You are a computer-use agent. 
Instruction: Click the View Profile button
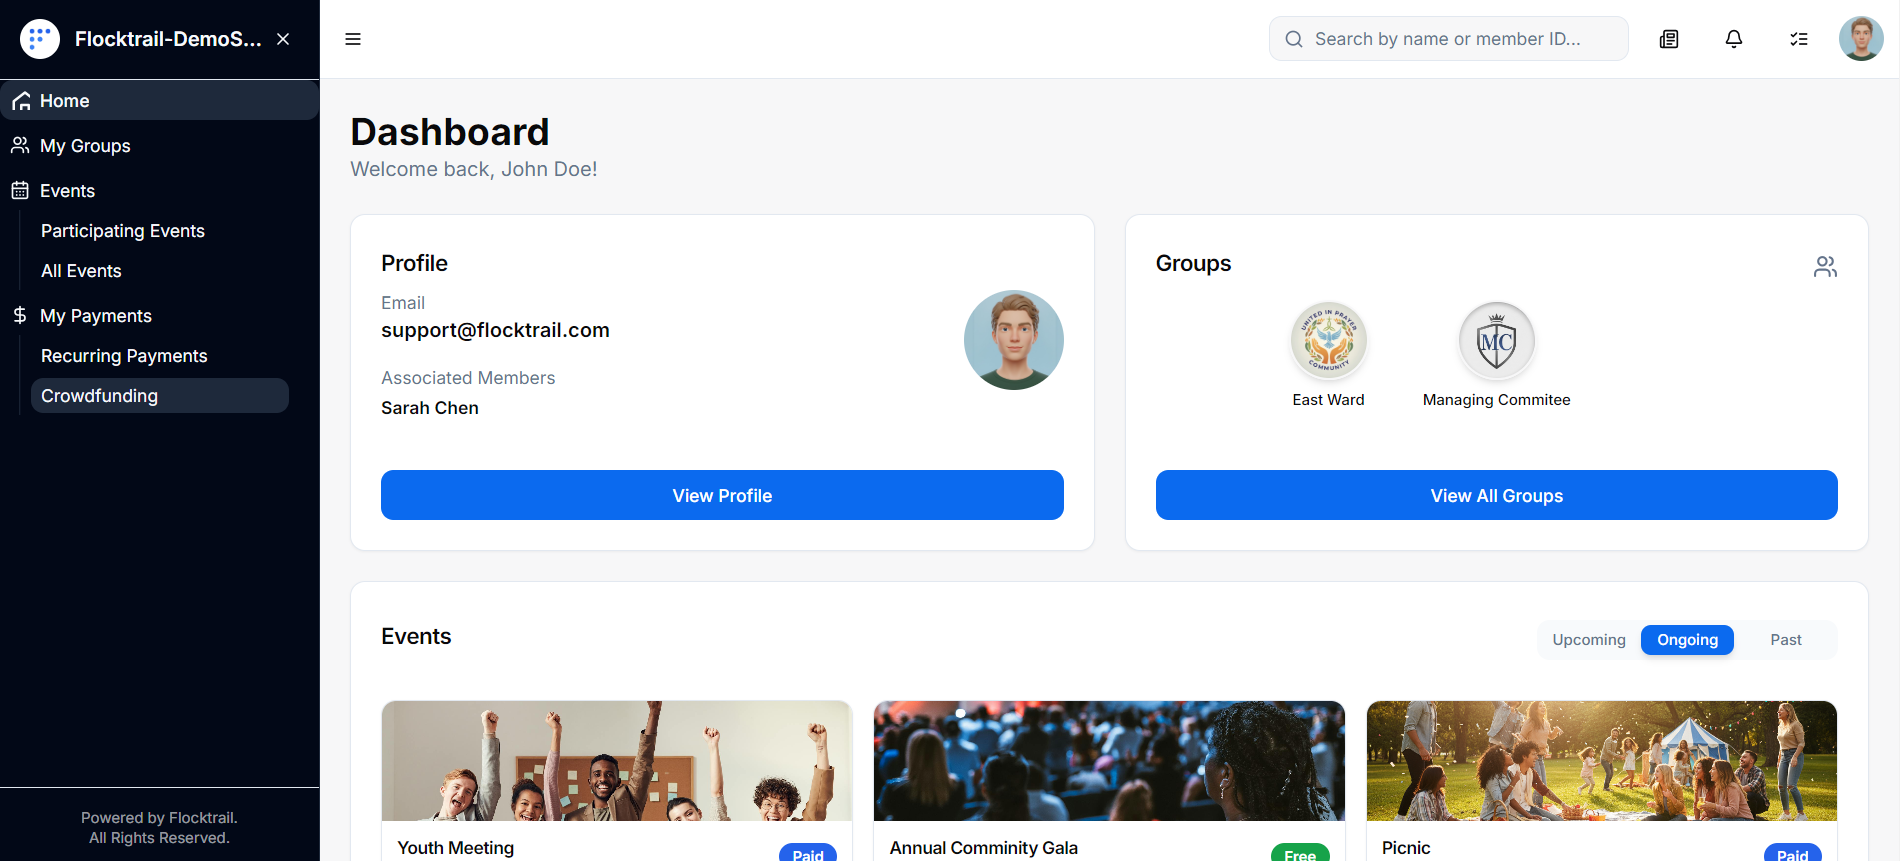click(x=721, y=495)
